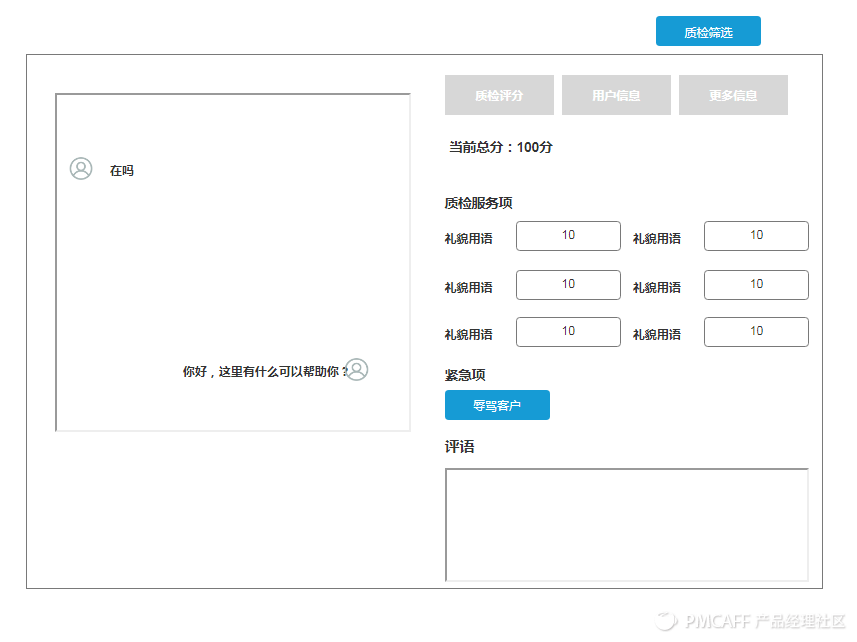Click the customer avatar beside 在吗

[81, 169]
